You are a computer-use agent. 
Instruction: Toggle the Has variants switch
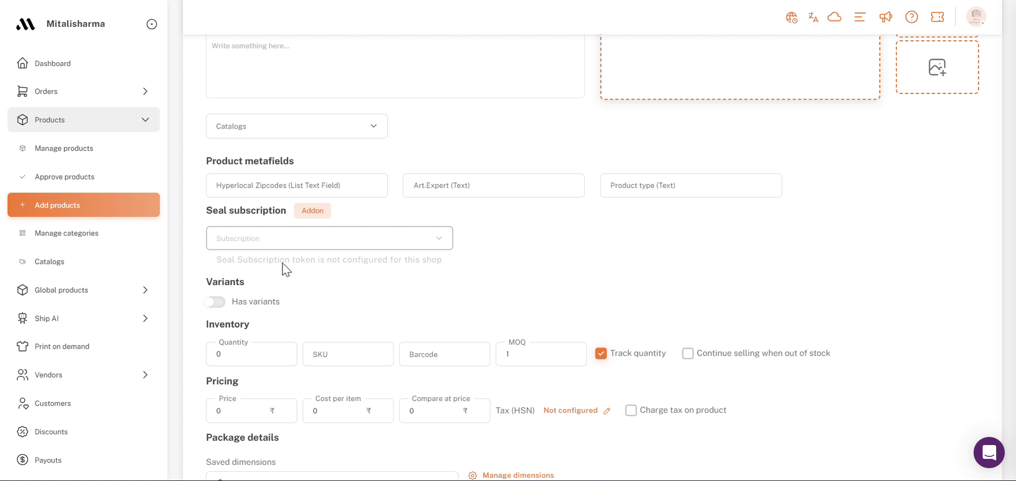[x=214, y=301]
